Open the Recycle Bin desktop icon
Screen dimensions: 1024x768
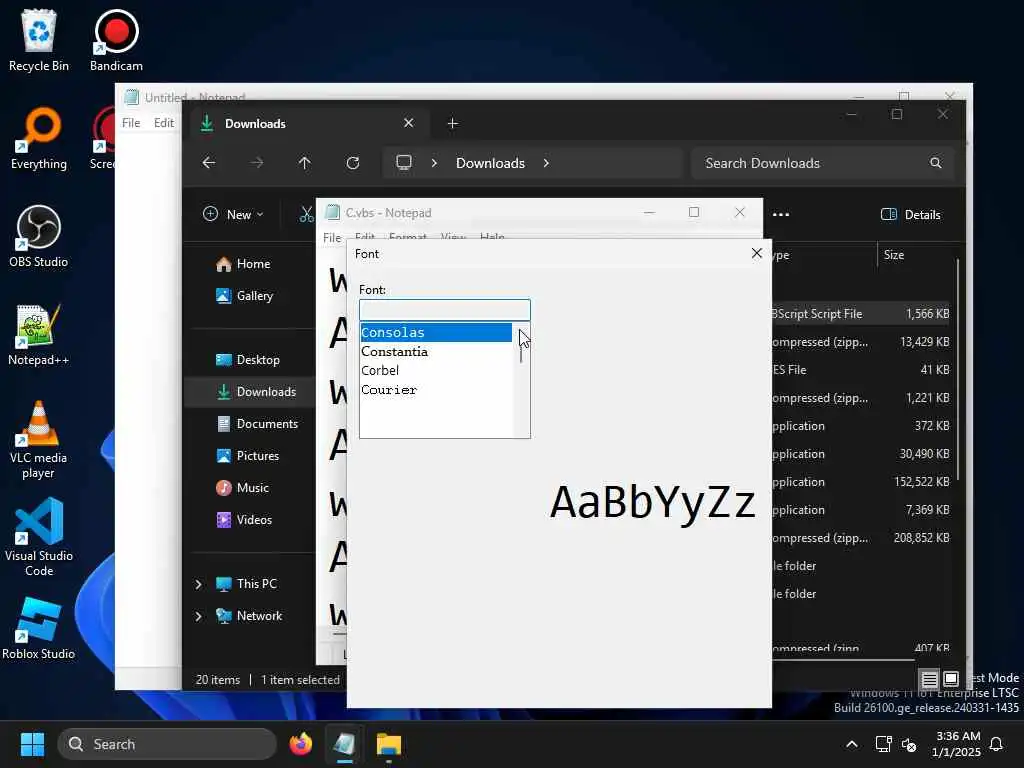pos(39,40)
